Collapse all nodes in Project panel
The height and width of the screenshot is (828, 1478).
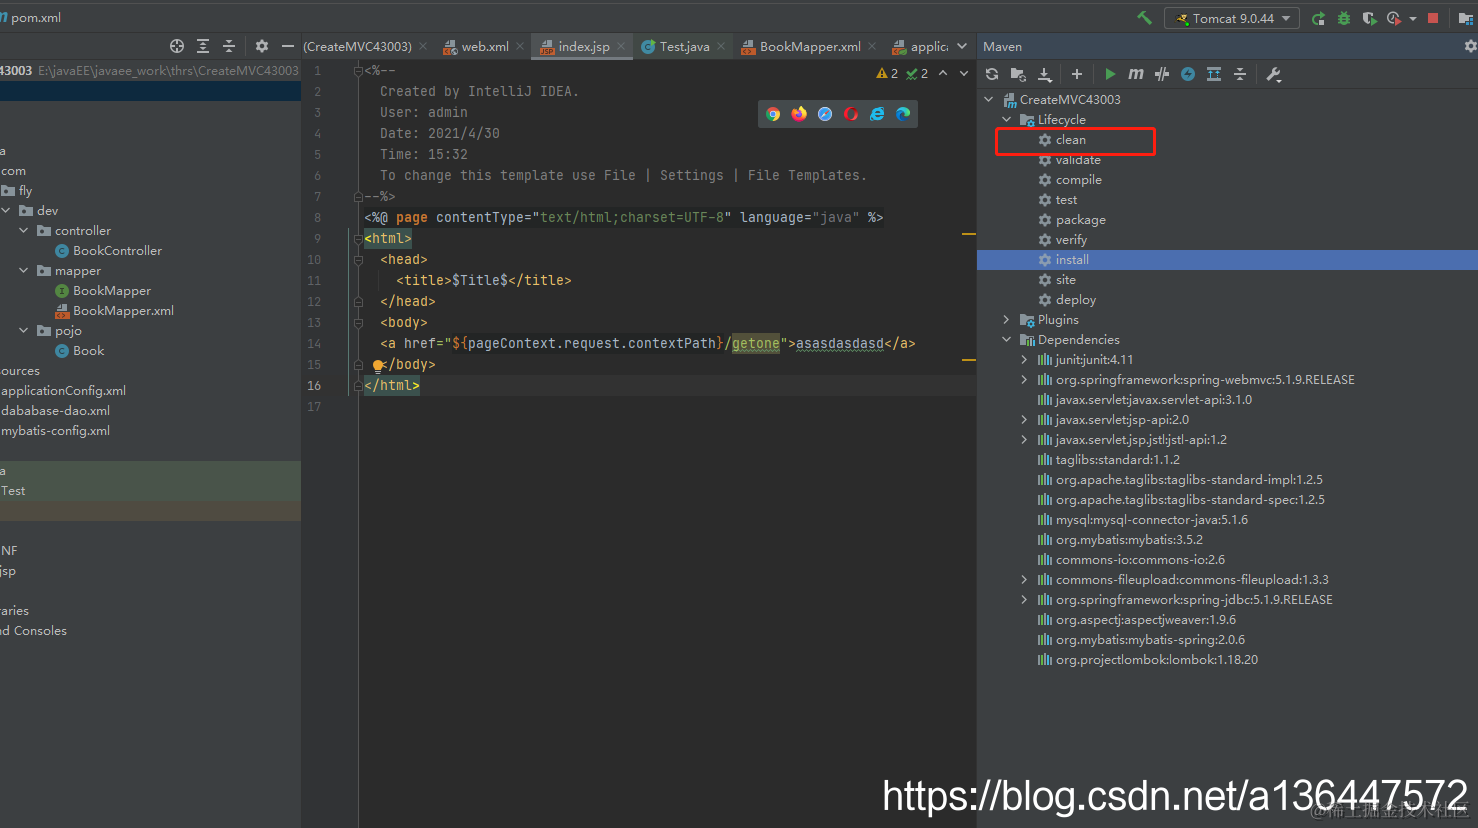click(x=229, y=46)
